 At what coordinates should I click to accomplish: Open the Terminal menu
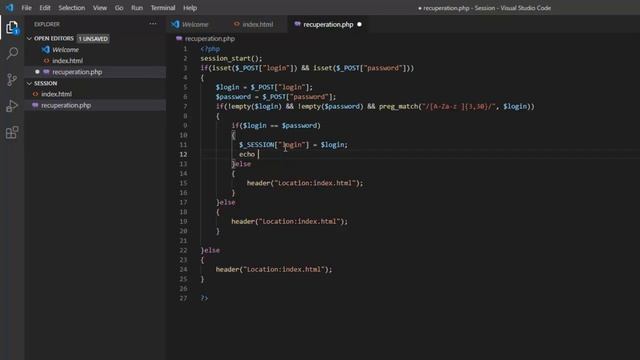[163, 8]
